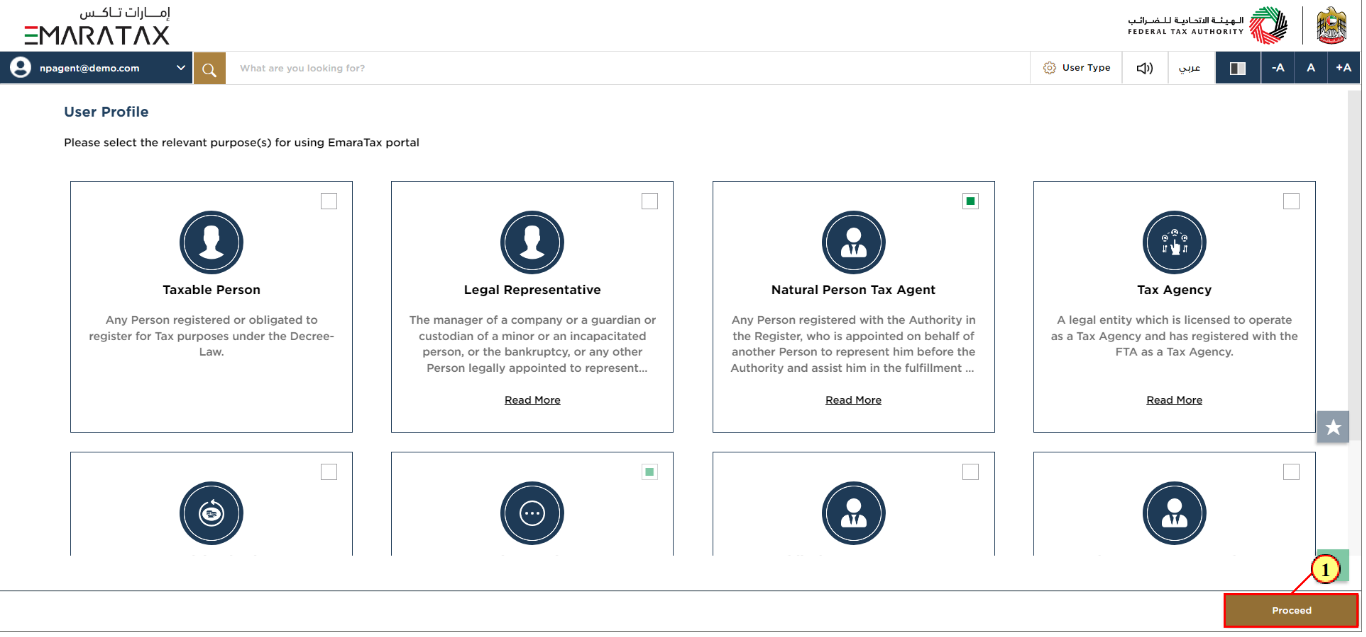Tick the Legal Representative checkbox
1366x637 pixels.
point(650,201)
